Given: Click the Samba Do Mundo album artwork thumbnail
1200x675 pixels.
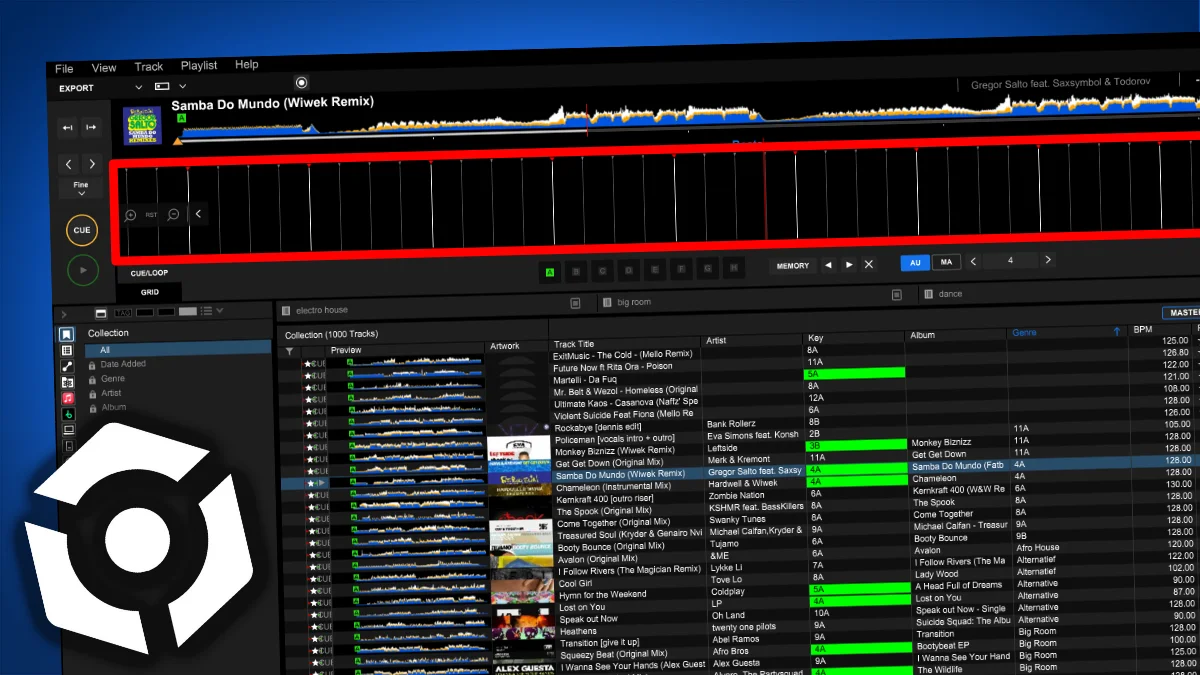Looking at the screenshot, I should tap(142, 126).
